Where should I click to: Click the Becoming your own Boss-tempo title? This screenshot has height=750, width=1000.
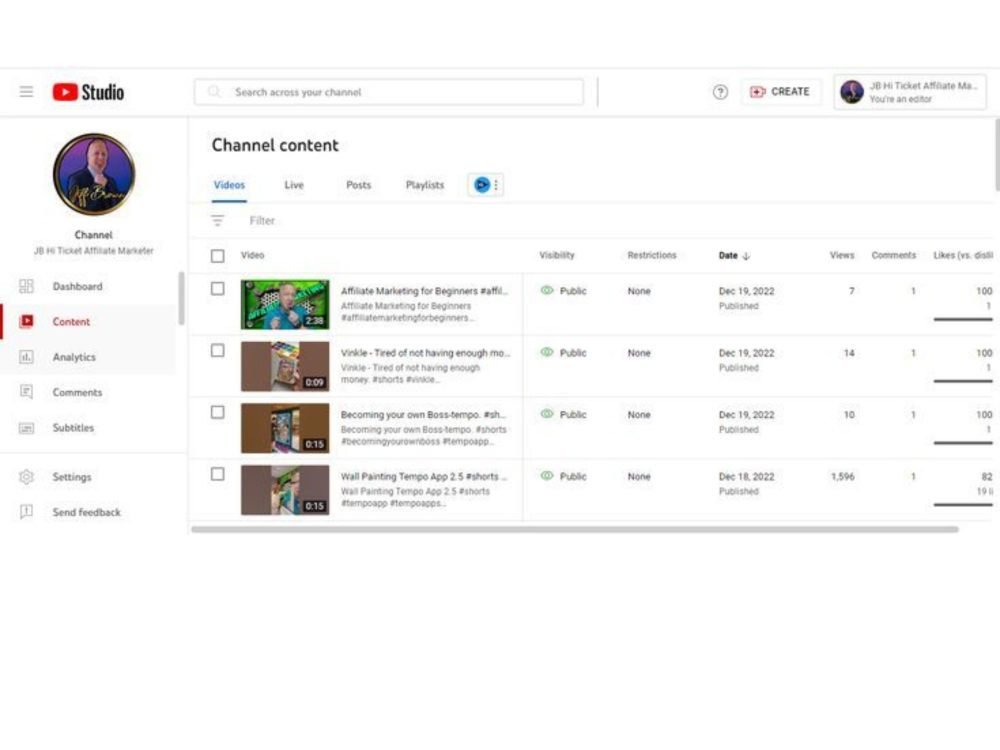423,415
